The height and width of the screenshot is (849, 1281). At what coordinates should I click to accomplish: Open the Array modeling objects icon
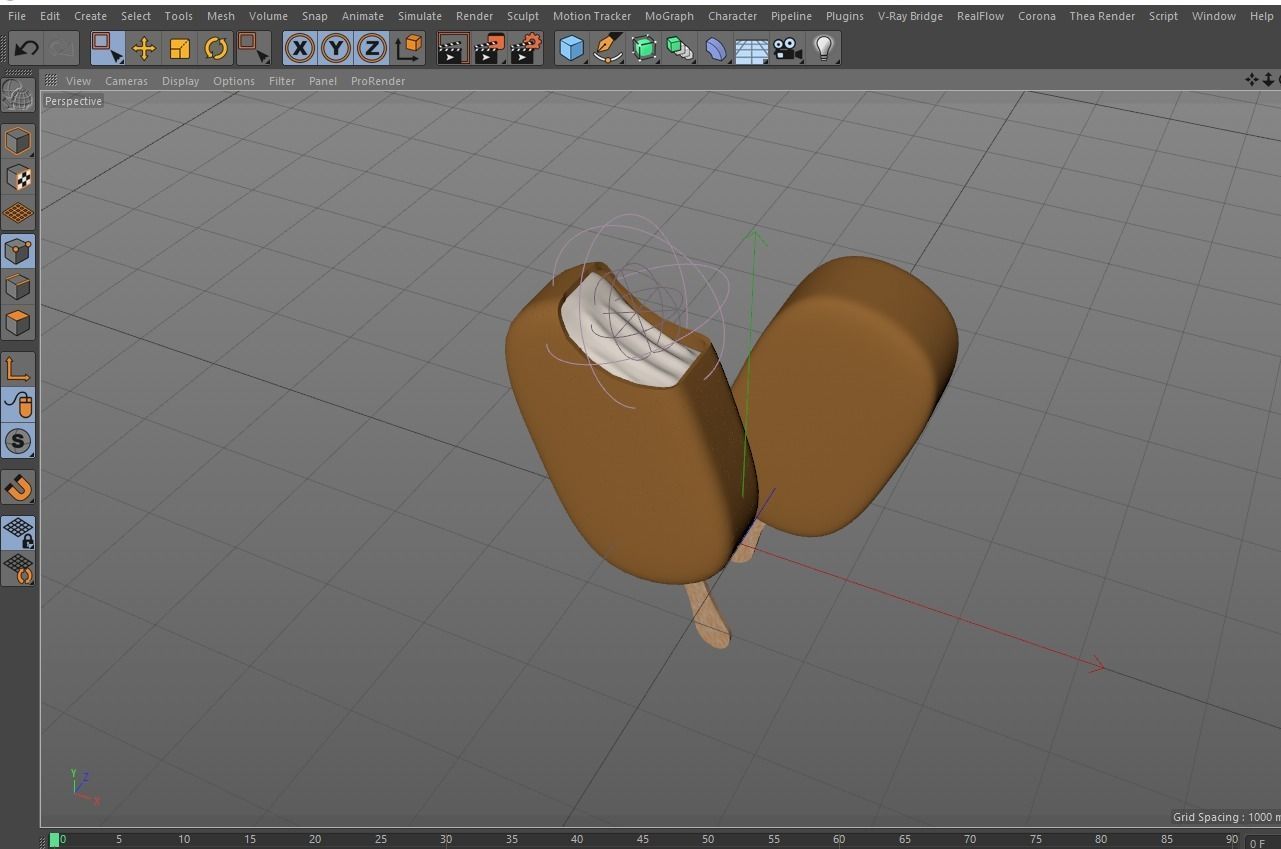tap(680, 48)
